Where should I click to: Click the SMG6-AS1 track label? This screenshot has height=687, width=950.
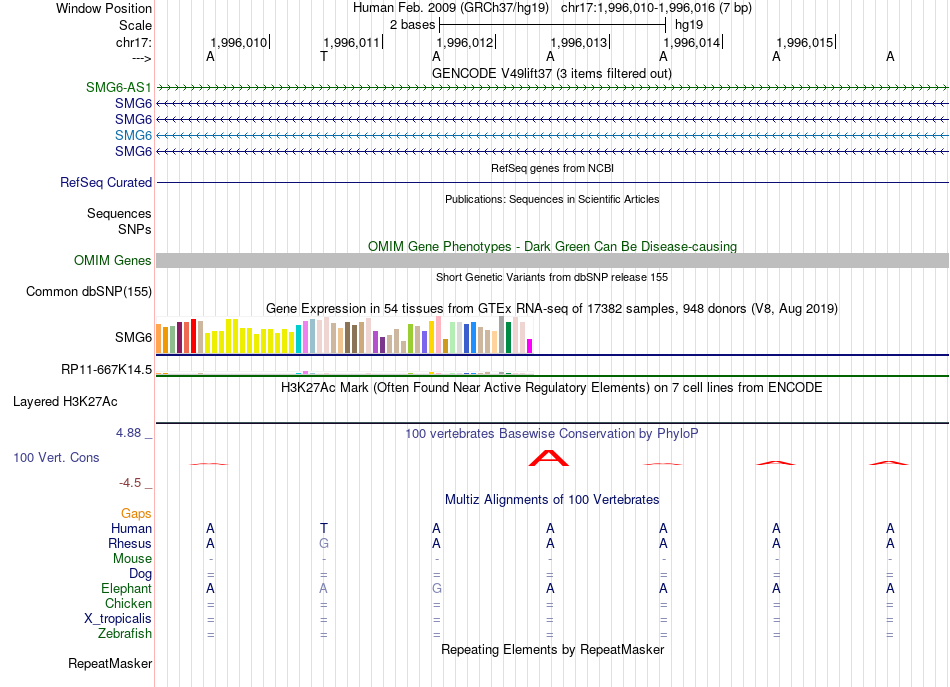pos(119,87)
